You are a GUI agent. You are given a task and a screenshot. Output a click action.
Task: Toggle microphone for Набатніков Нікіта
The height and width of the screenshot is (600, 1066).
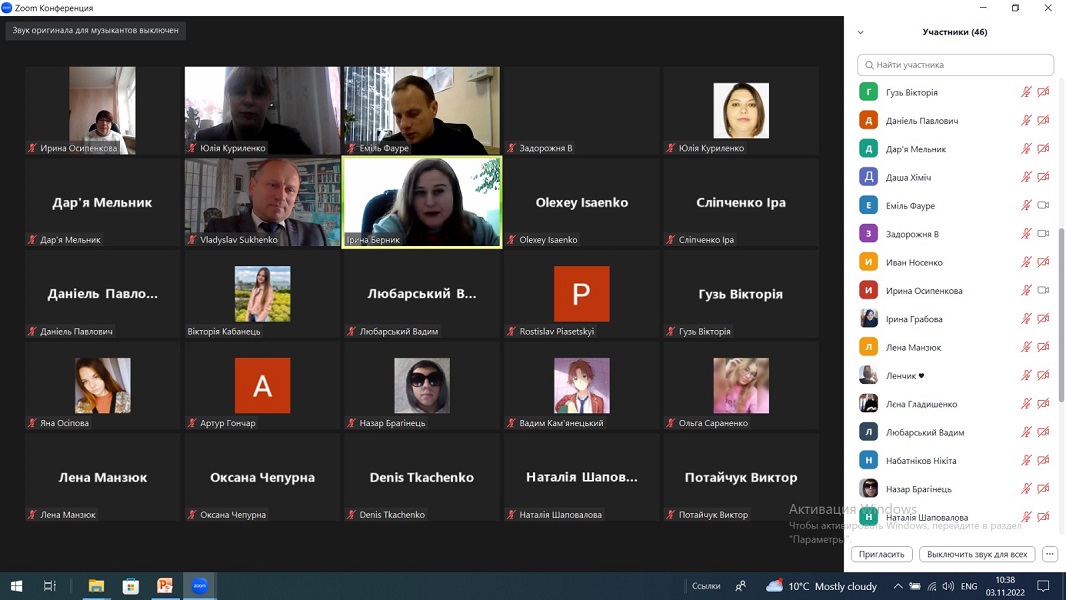[1026, 461]
